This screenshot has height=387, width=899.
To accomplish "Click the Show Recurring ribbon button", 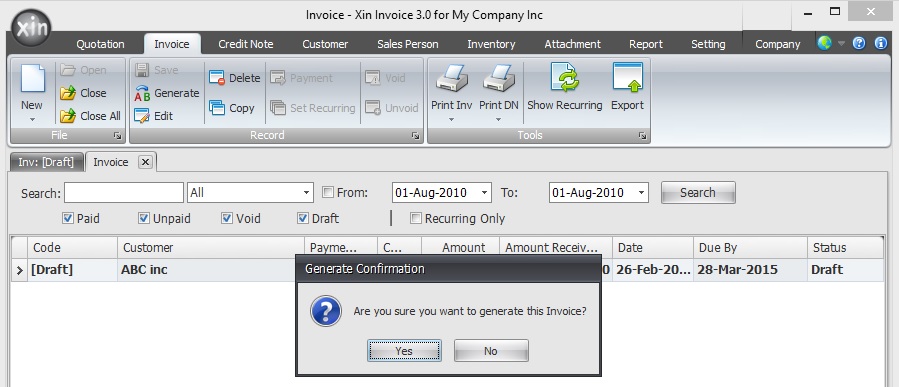I will (x=565, y=87).
